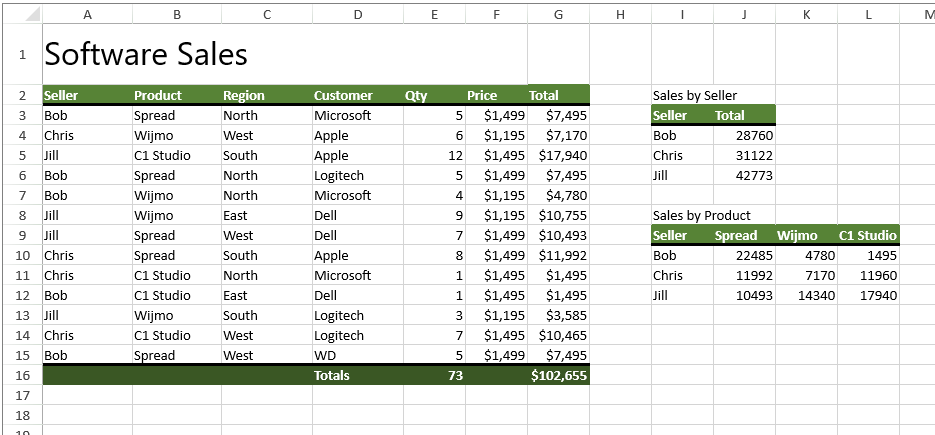Click the Customer header cell
The image size is (935, 435).
click(x=343, y=95)
